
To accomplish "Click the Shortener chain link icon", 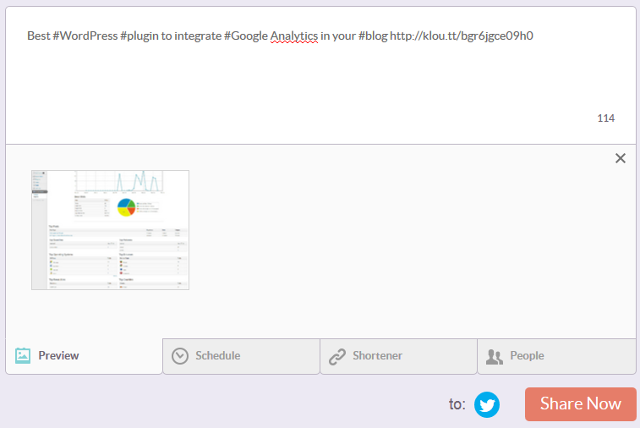I will (x=338, y=356).
